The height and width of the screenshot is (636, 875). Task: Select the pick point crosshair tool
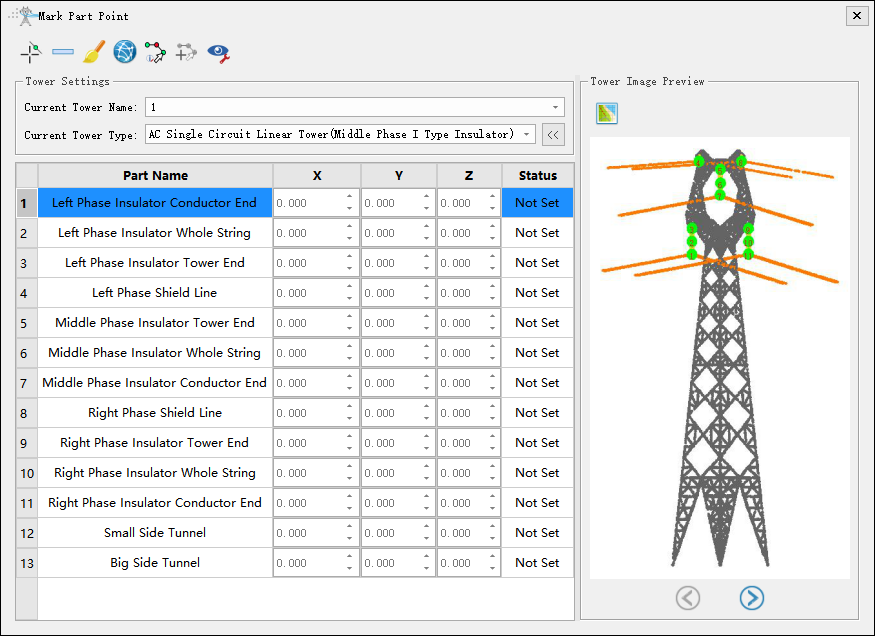click(x=31, y=52)
